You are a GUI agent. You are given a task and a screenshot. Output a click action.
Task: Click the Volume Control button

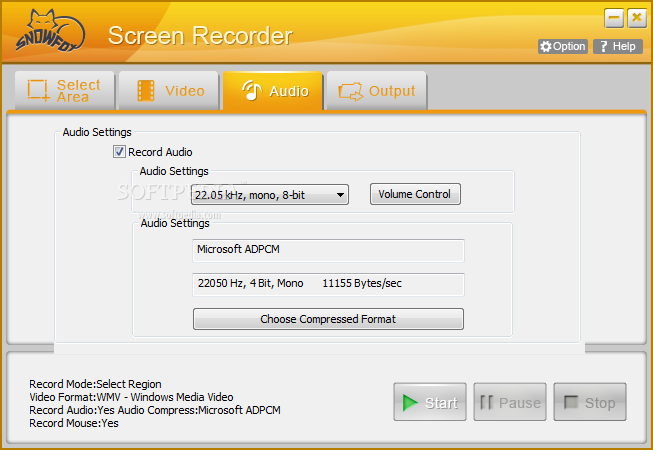coord(415,194)
